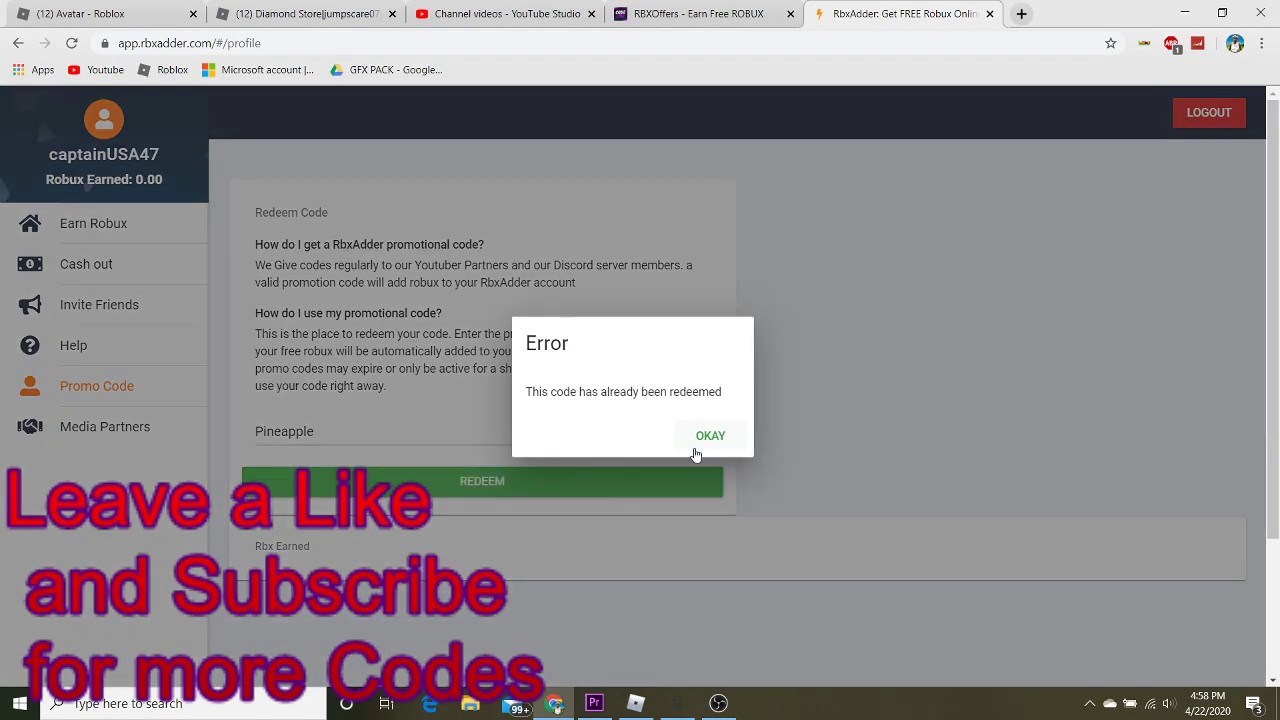Show hidden system tray icons

[x=1090, y=703]
